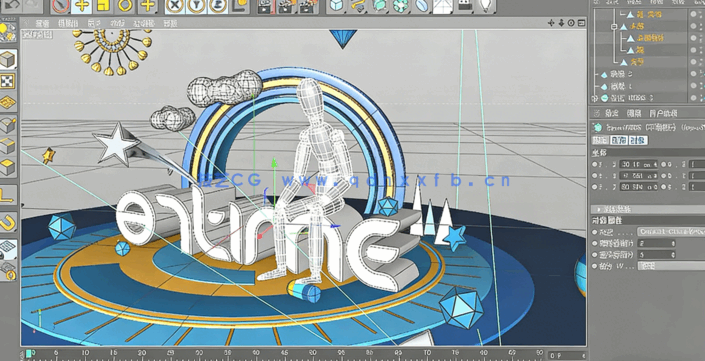Open the viewport Cameras menu

(x=68, y=23)
